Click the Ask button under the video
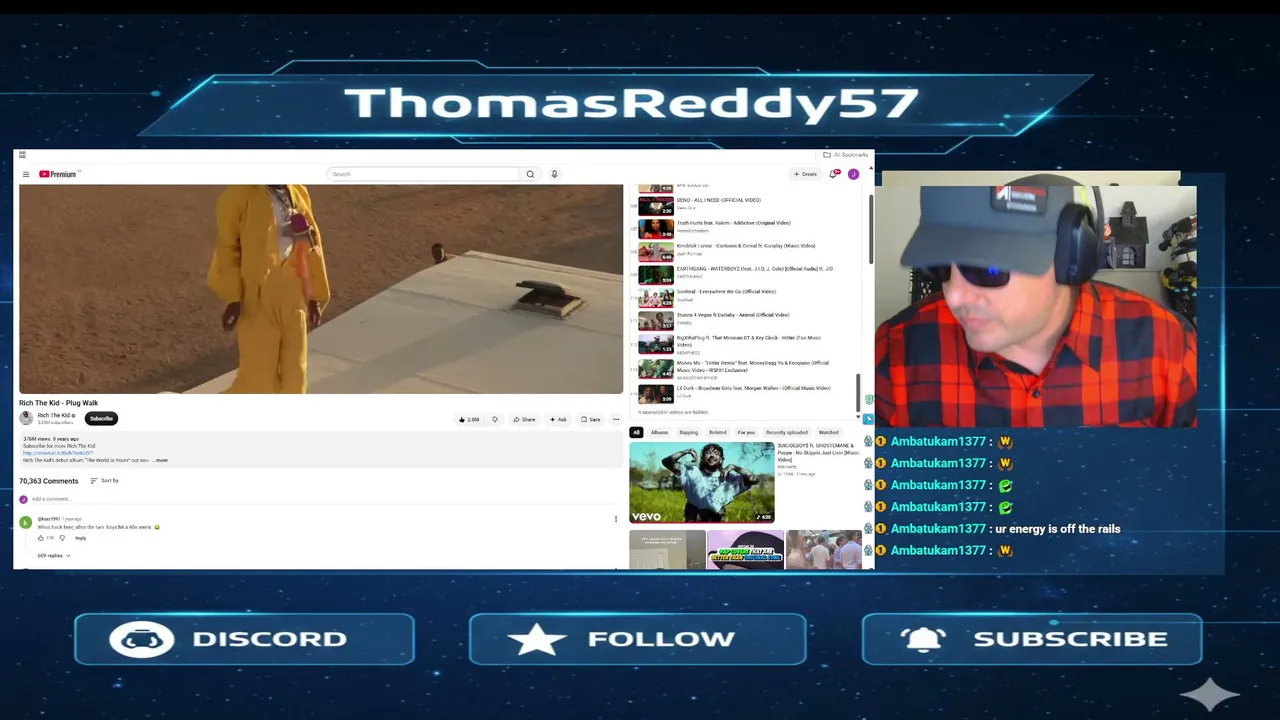Viewport: 1280px width, 720px height. pyautogui.click(x=558, y=420)
